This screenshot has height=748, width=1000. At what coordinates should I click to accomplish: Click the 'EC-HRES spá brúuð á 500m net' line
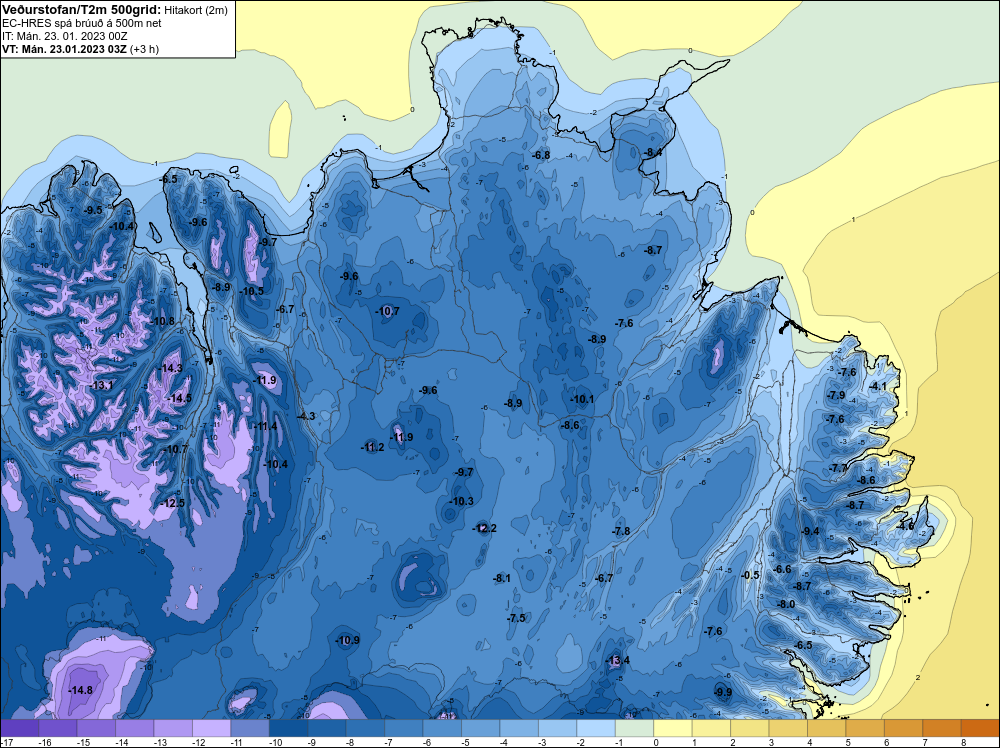point(82,23)
